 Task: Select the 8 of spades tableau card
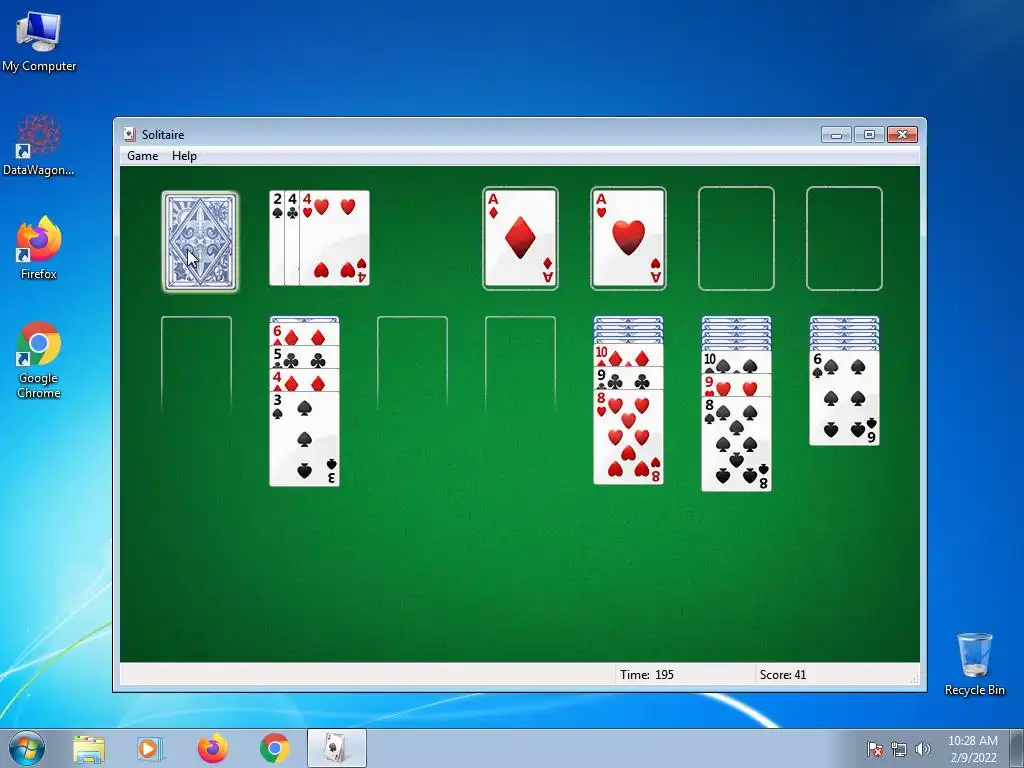pos(737,443)
